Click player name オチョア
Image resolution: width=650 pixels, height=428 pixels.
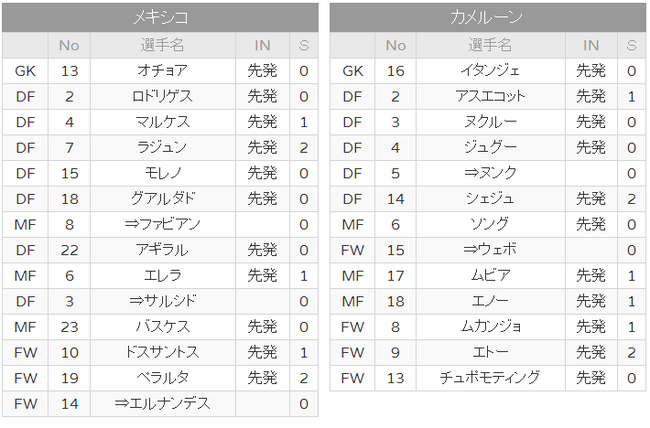point(162,71)
